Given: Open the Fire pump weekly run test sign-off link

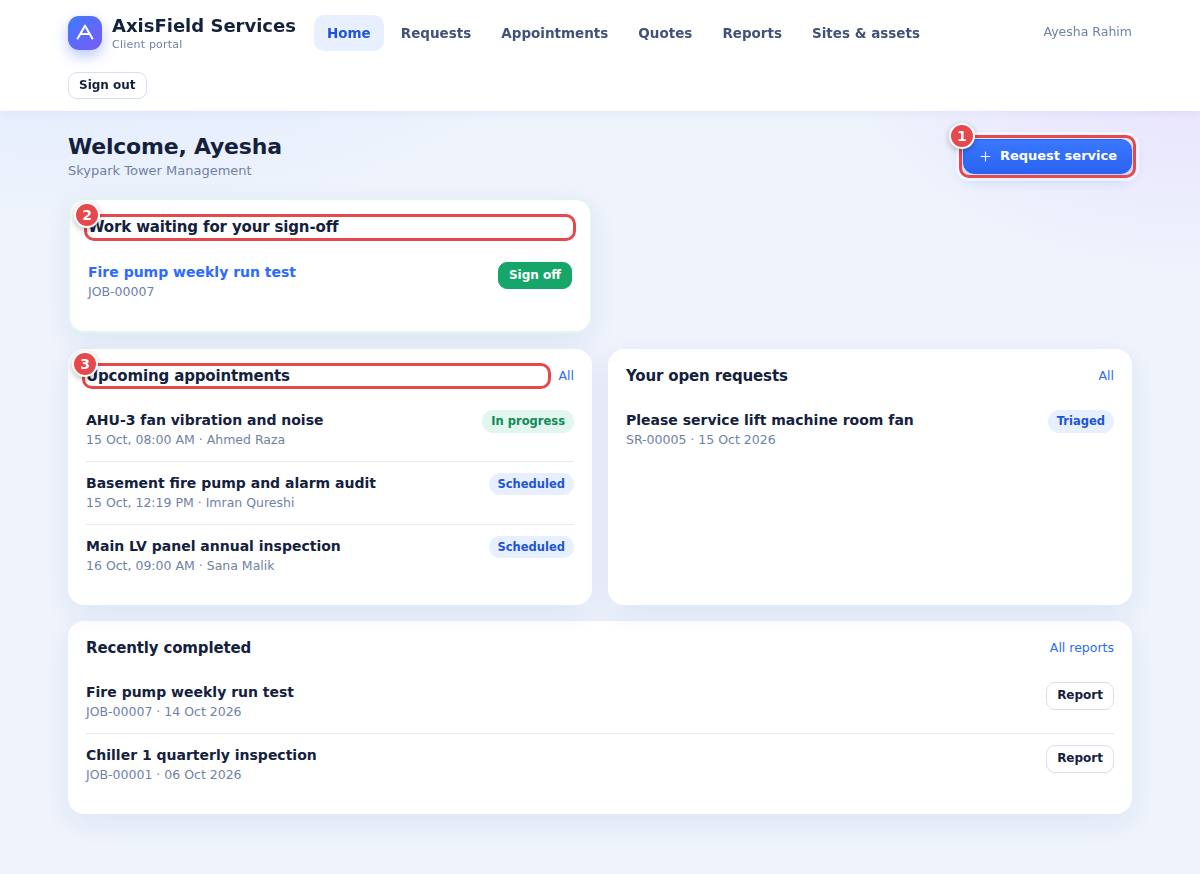Looking at the screenshot, I should point(192,272).
